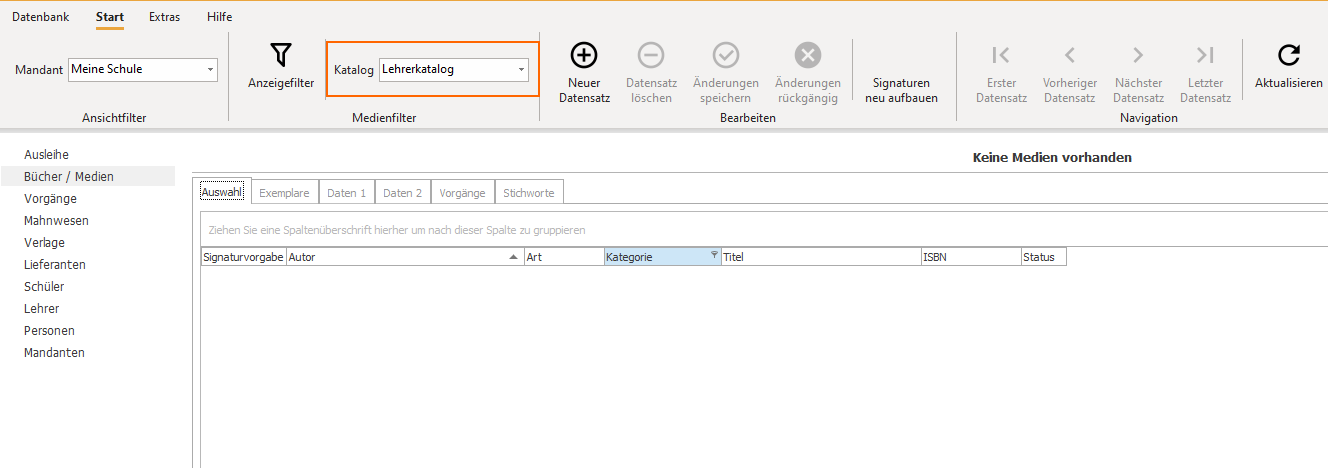Open Lieferanten in the sidebar
The image size is (1328, 468).
pos(55,265)
